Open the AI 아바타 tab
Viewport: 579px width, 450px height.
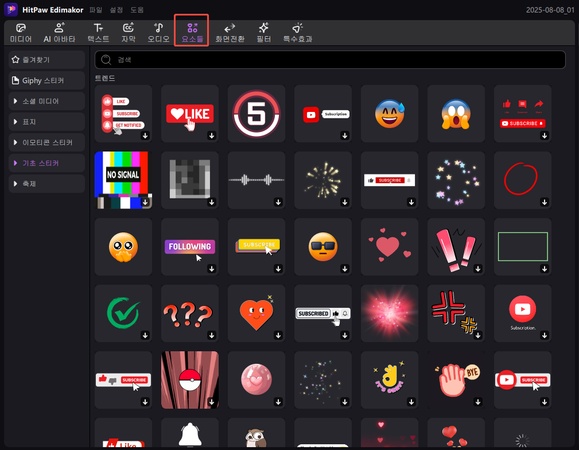click(x=59, y=32)
